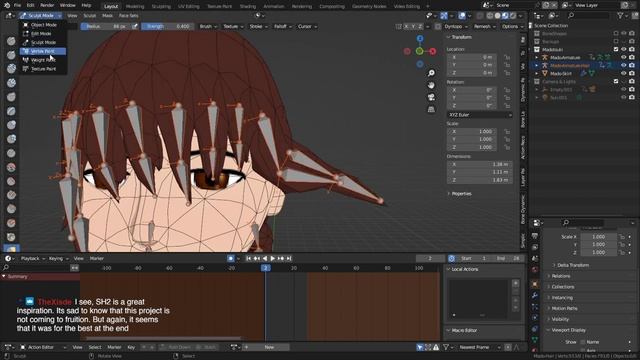Screen dimensions: 640x360
Task: Open the Animation workspace tab
Action: [273, 7]
